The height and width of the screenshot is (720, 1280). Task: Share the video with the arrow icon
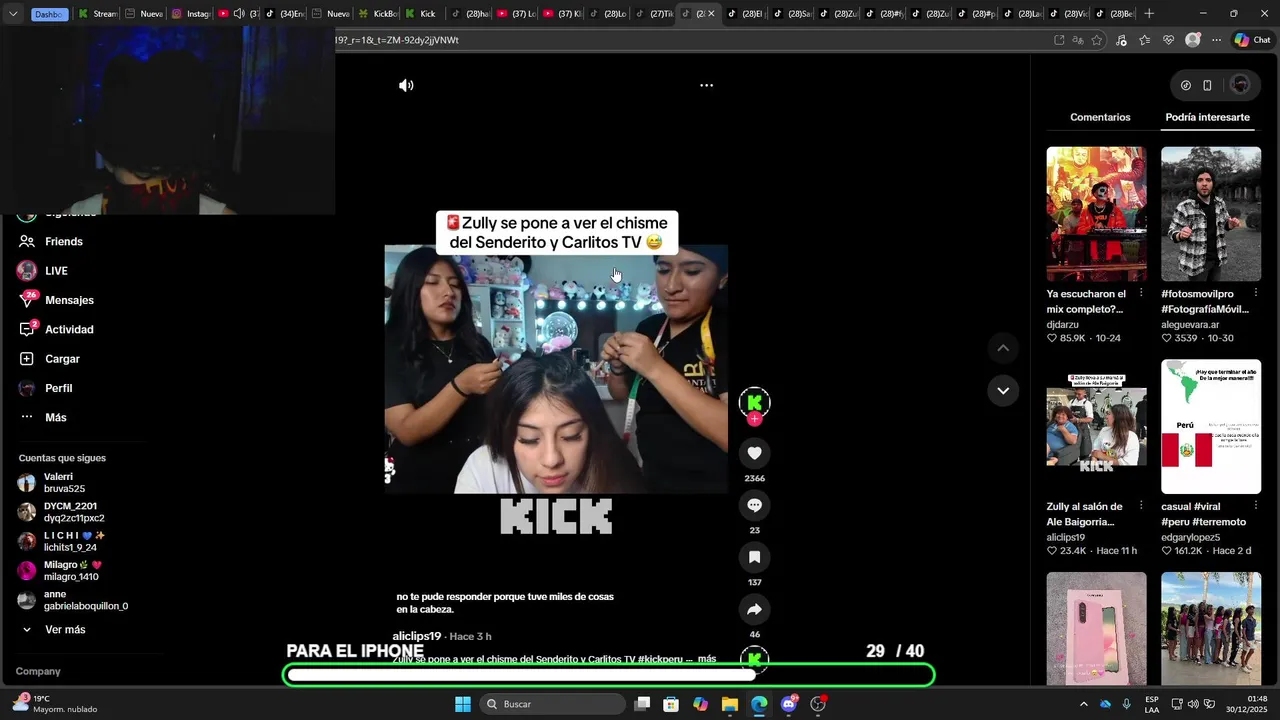tap(755, 609)
